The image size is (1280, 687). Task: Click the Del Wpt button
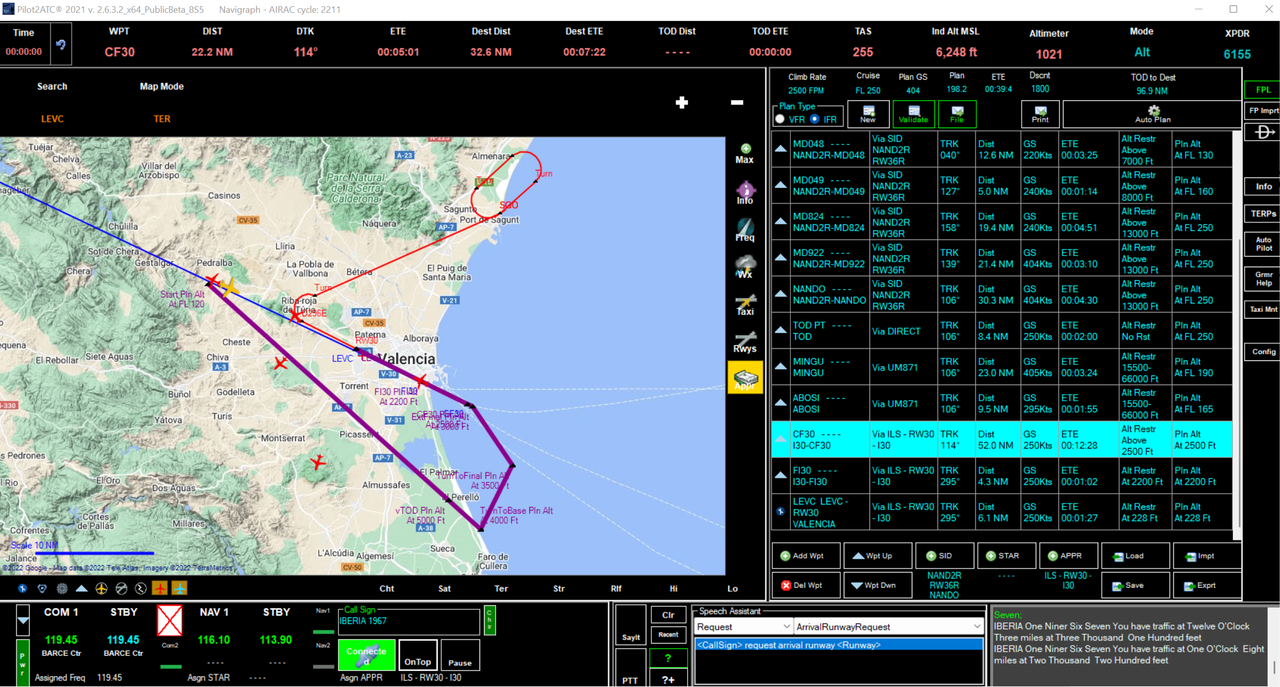tap(806, 585)
